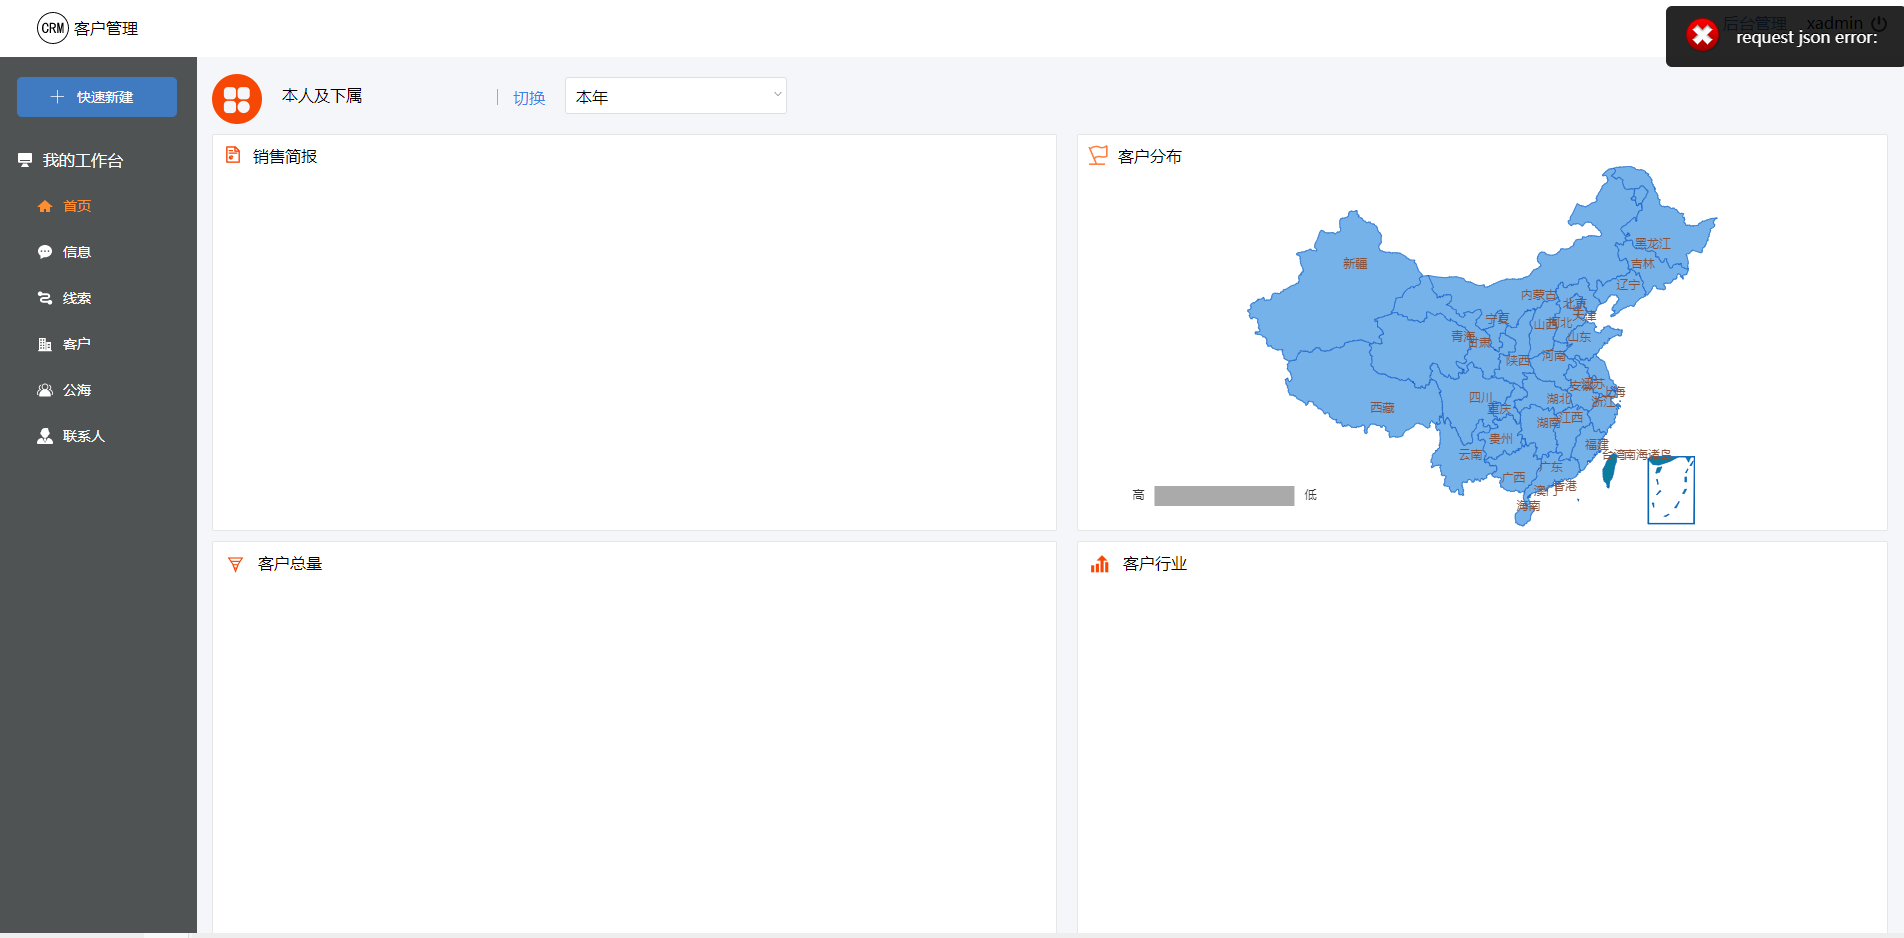Click the monitor icon beside 我的工作台
The width and height of the screenshot is (1904, 938).
click(25, 160)
